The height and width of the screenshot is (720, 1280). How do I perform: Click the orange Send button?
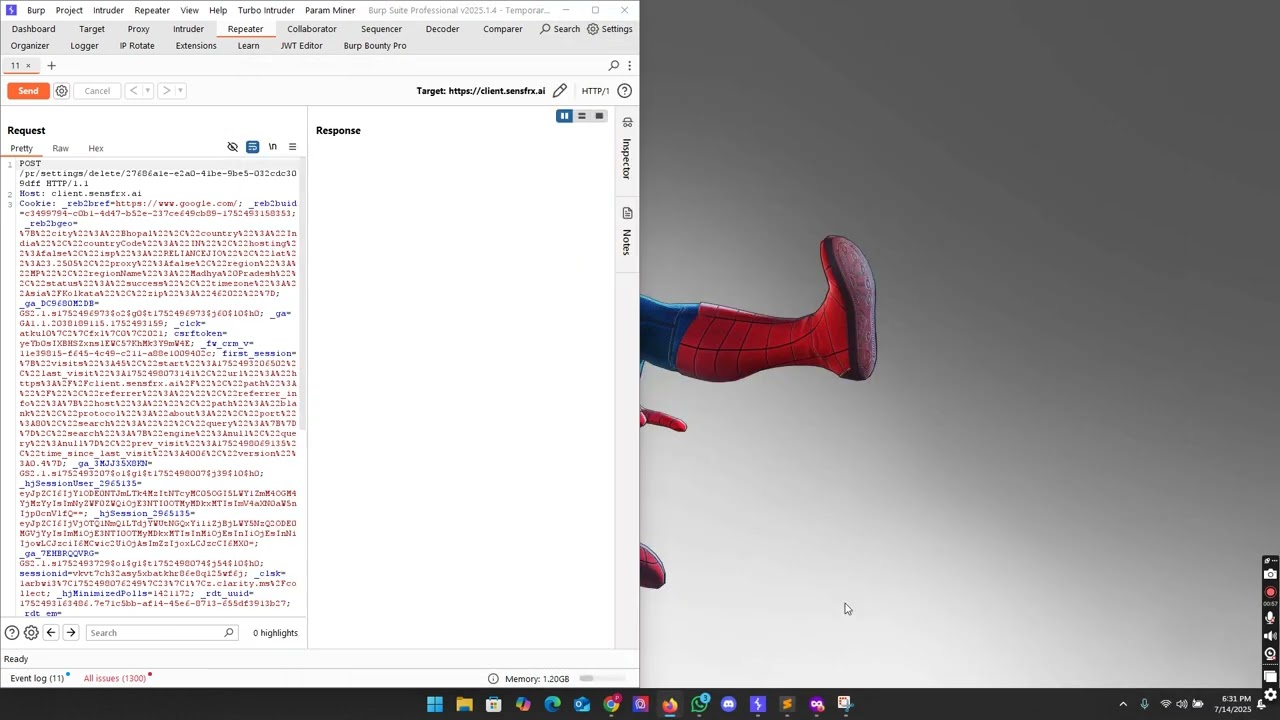[x=28, y=91]
